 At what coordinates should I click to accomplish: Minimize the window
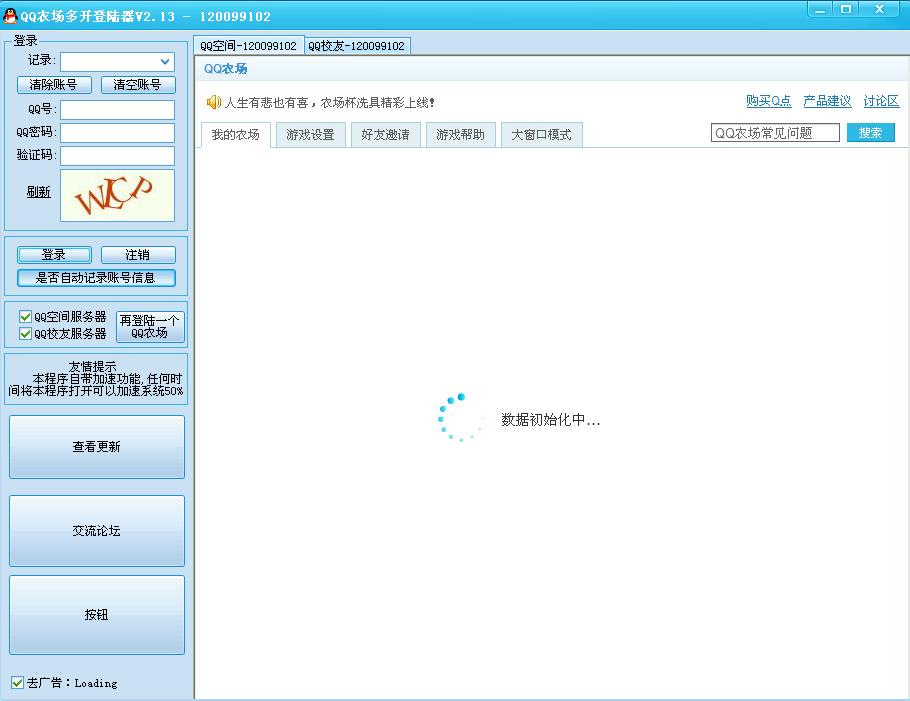tap(820, 9)
